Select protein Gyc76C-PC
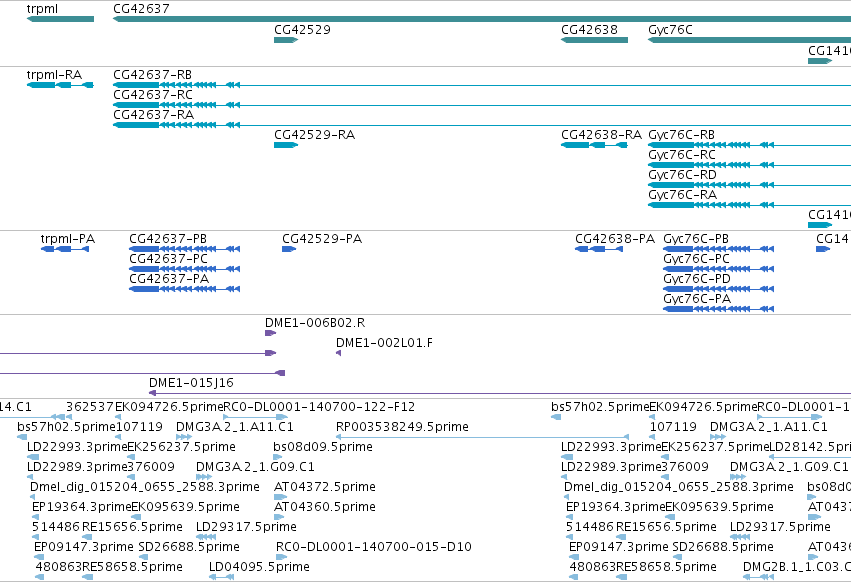The height and width of the screenshot is (582, 851). (x=719, y=269)
